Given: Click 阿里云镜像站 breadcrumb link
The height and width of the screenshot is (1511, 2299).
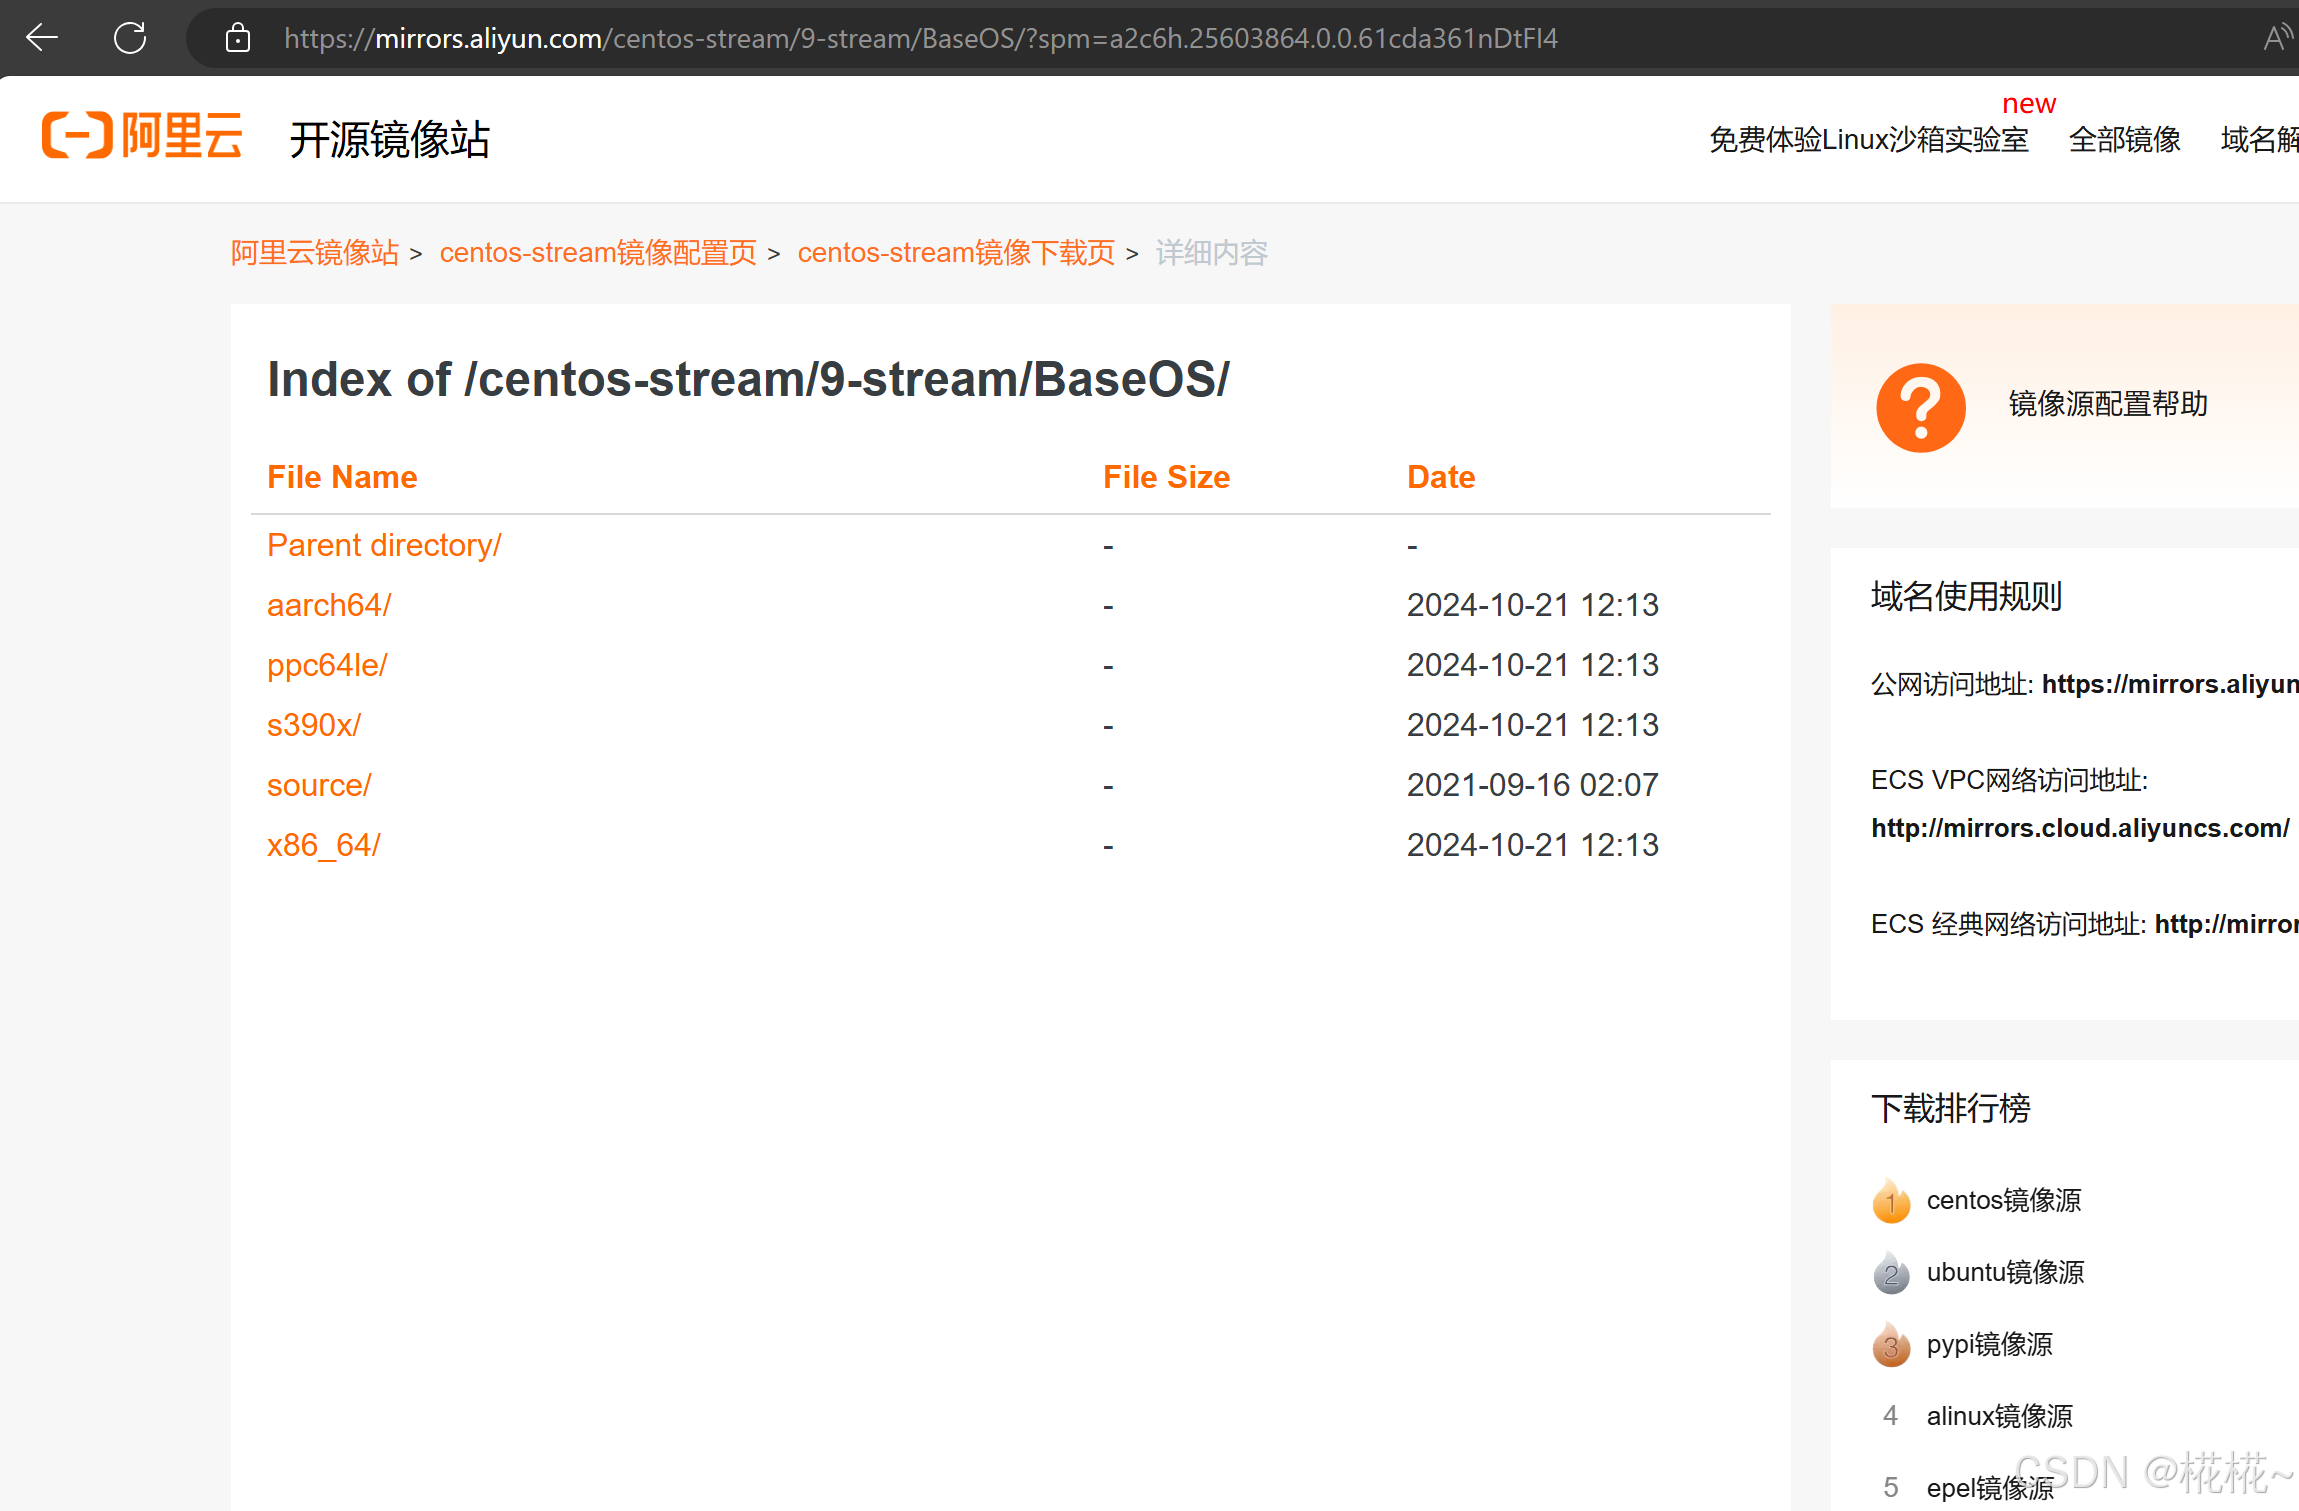Looking at the screenshot, I should pos(315,253).
